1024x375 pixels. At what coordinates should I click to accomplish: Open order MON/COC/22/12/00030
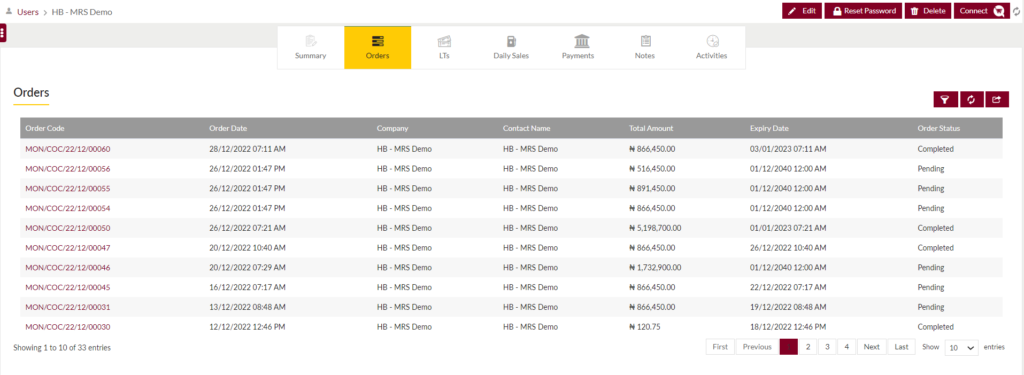tap(68, 327)
